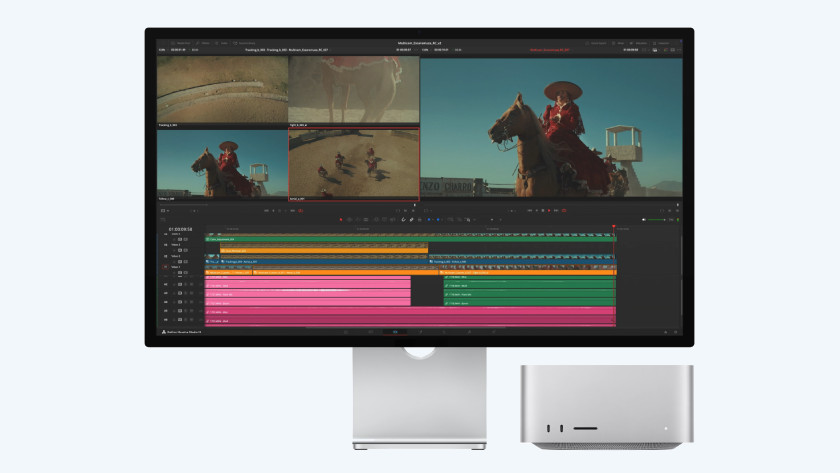Viewport: 840px width, 473px height.
Task: Select the horse legs close-up multicam angle
Action: click(x=354, y=89)
